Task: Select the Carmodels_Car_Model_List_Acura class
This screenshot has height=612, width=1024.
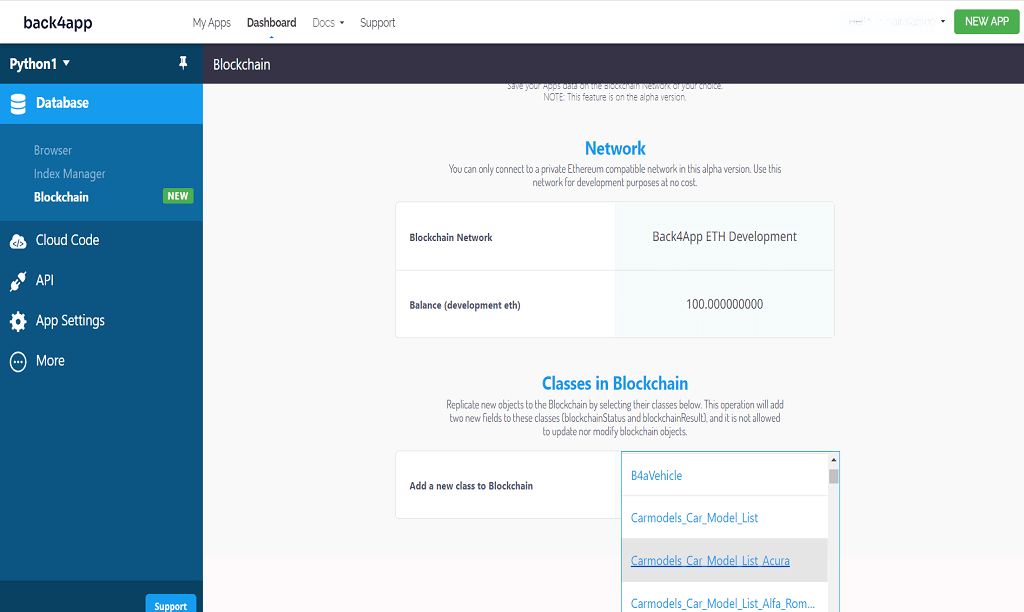Action: point(725,560)
